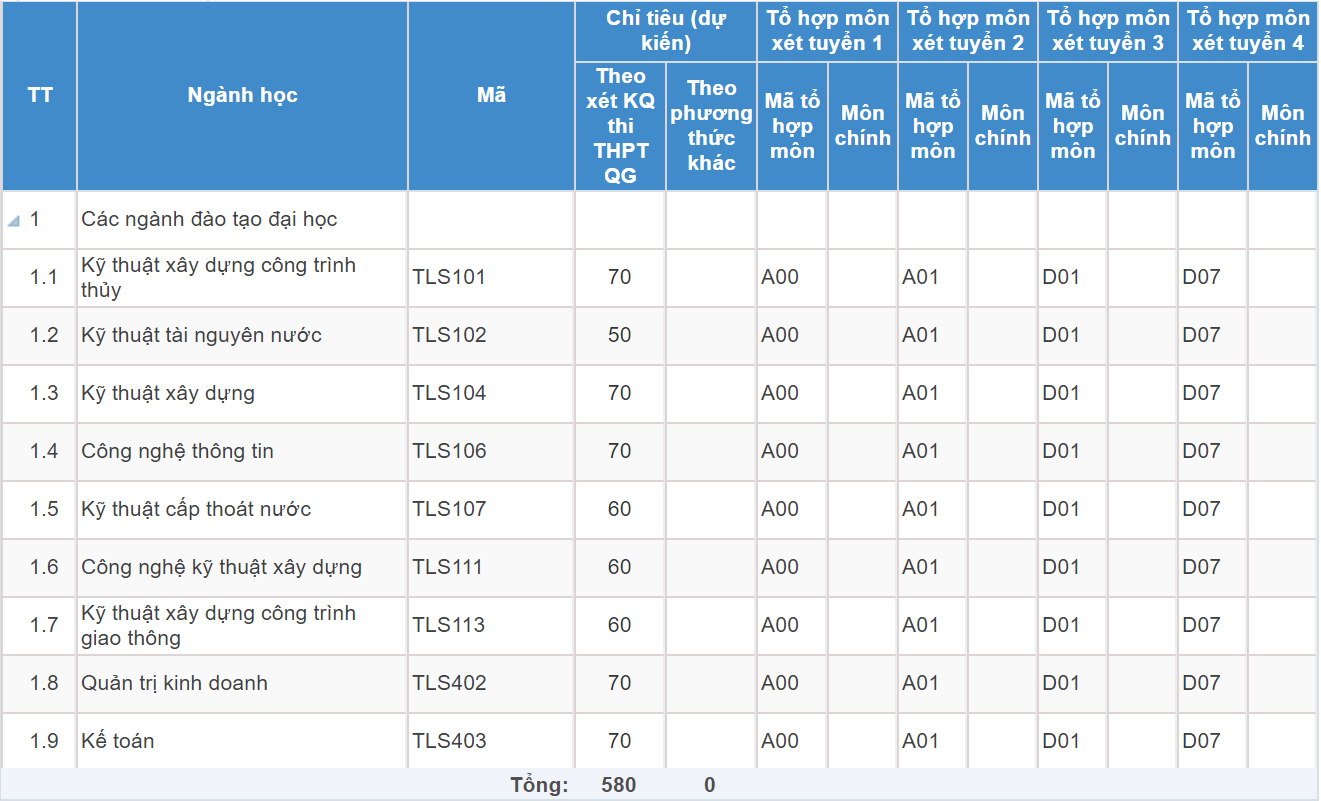Click the Ngành học column header
1321x801 pixels.
click(242, 96)
